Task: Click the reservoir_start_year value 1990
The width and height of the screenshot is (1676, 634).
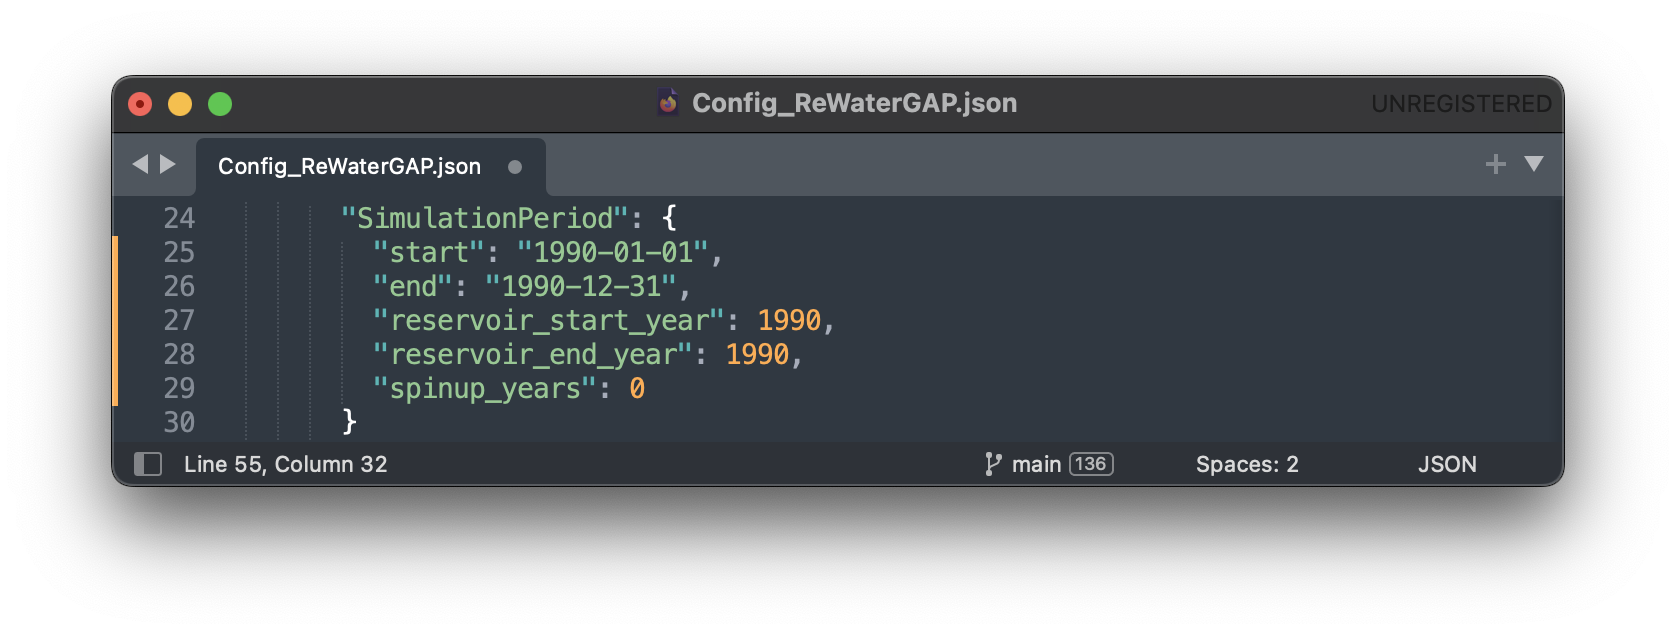Action: pos(788,320)
